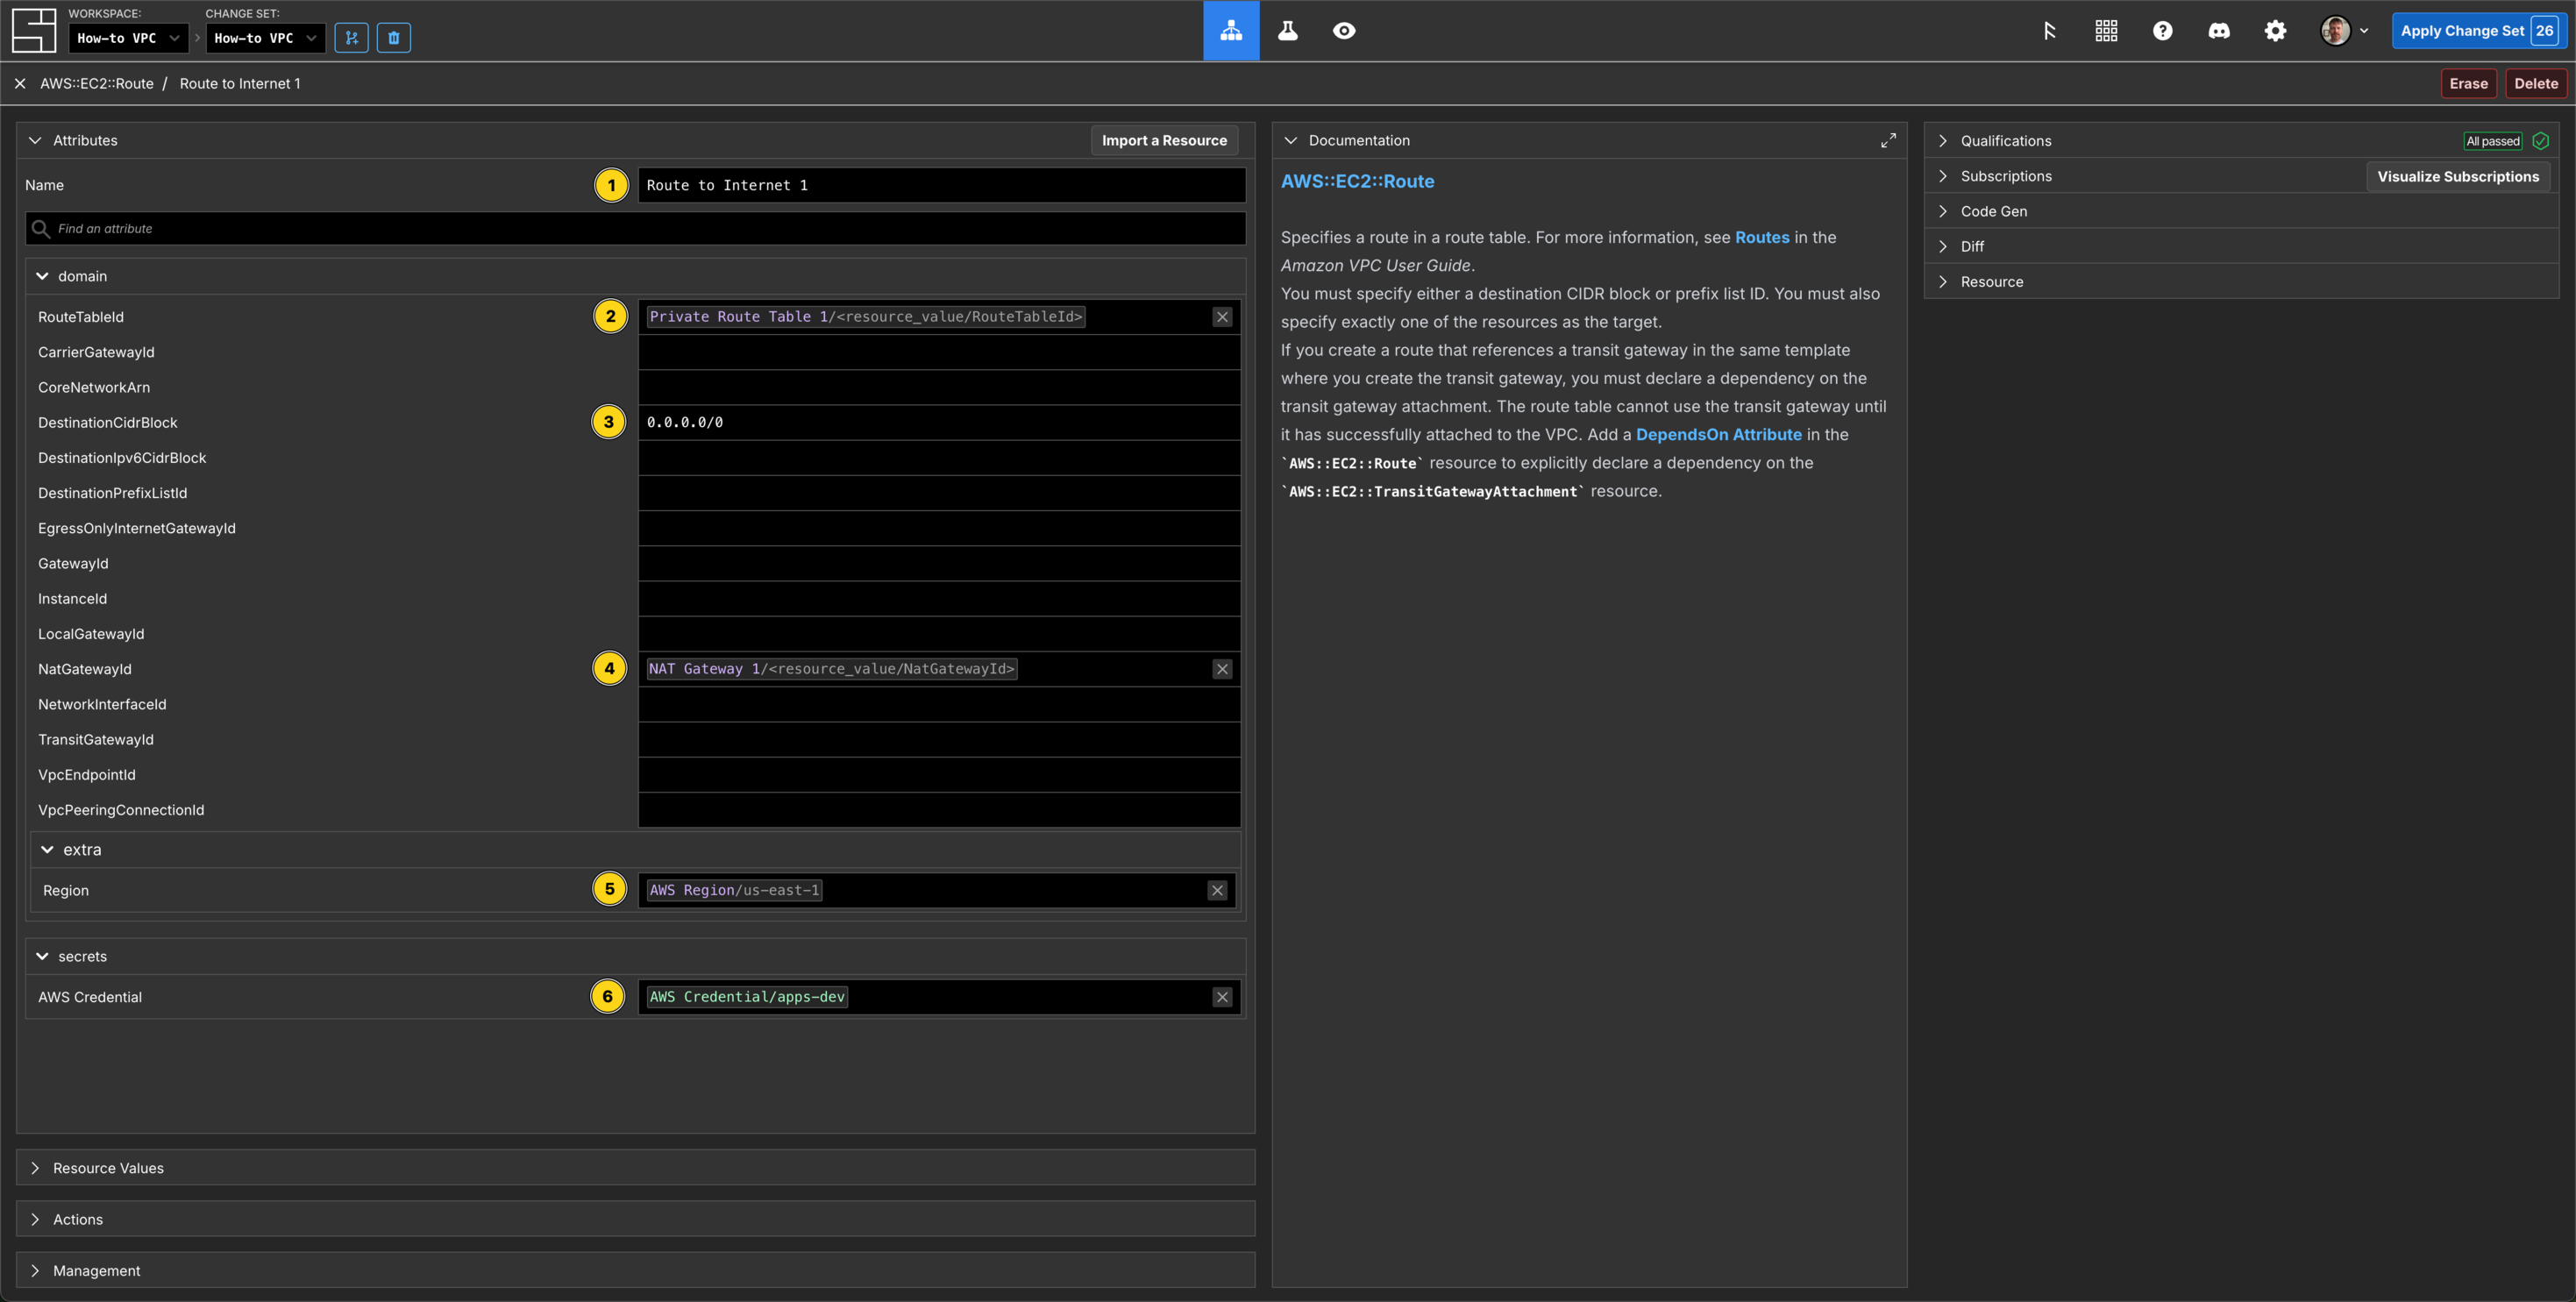2576x1302 pixels.
Task: Click the empty InstanceId field
Action: point(939,599)
